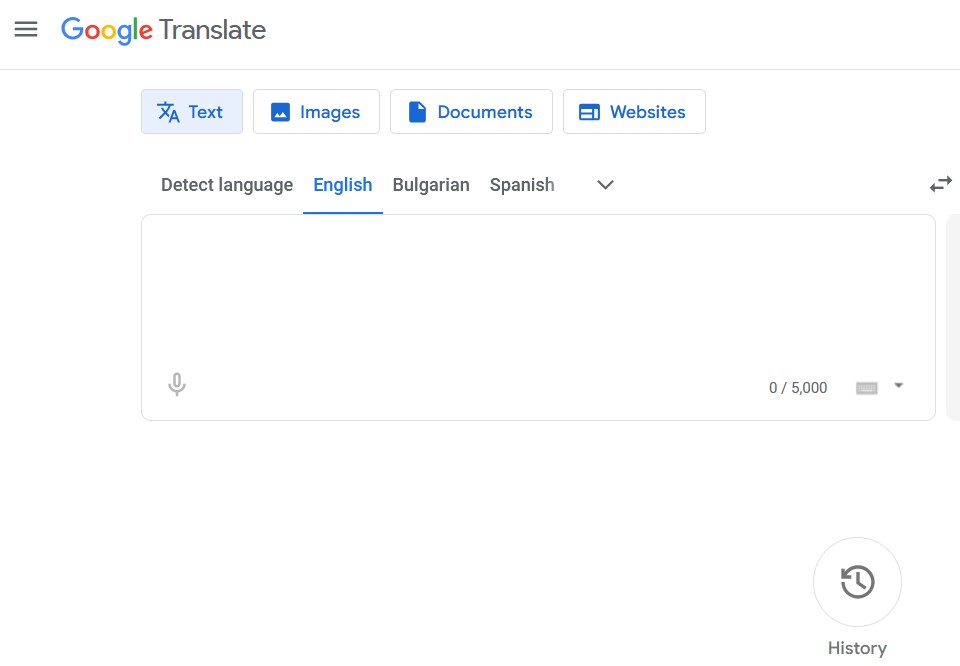The height and width of the screenshot is (666, 960).
Task: Open translation History clock icon
Action: click(x=857, y=582)
